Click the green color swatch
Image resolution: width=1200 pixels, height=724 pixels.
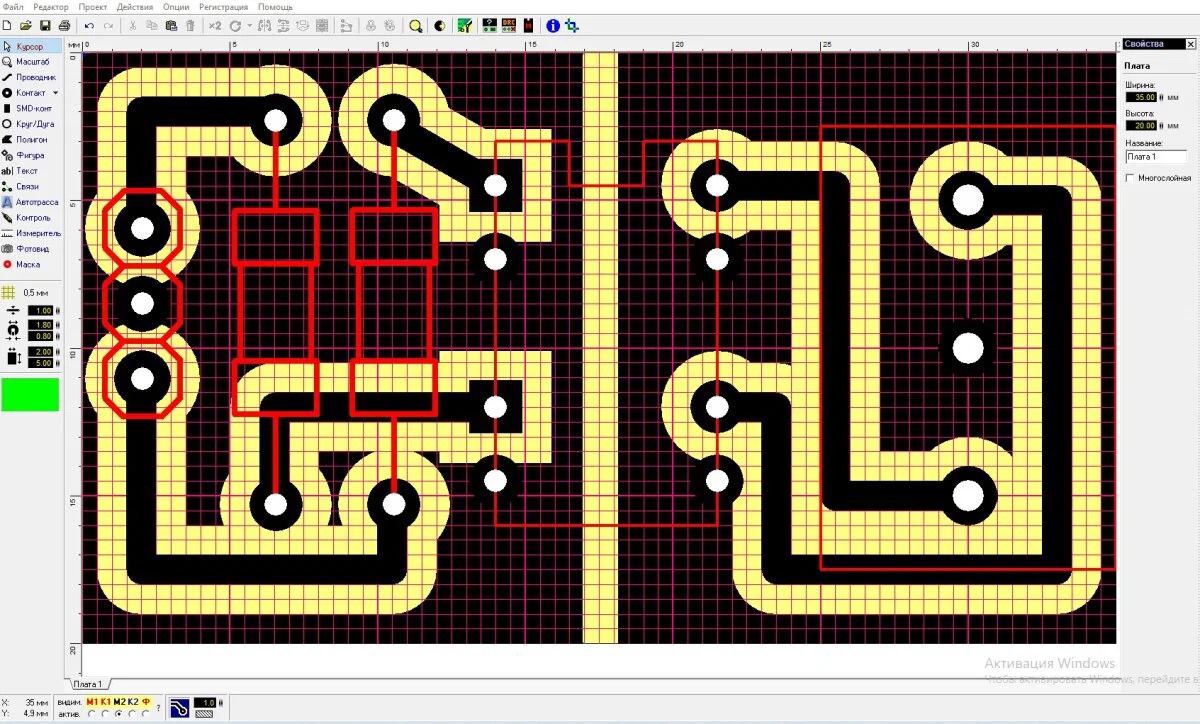point(30,394)
